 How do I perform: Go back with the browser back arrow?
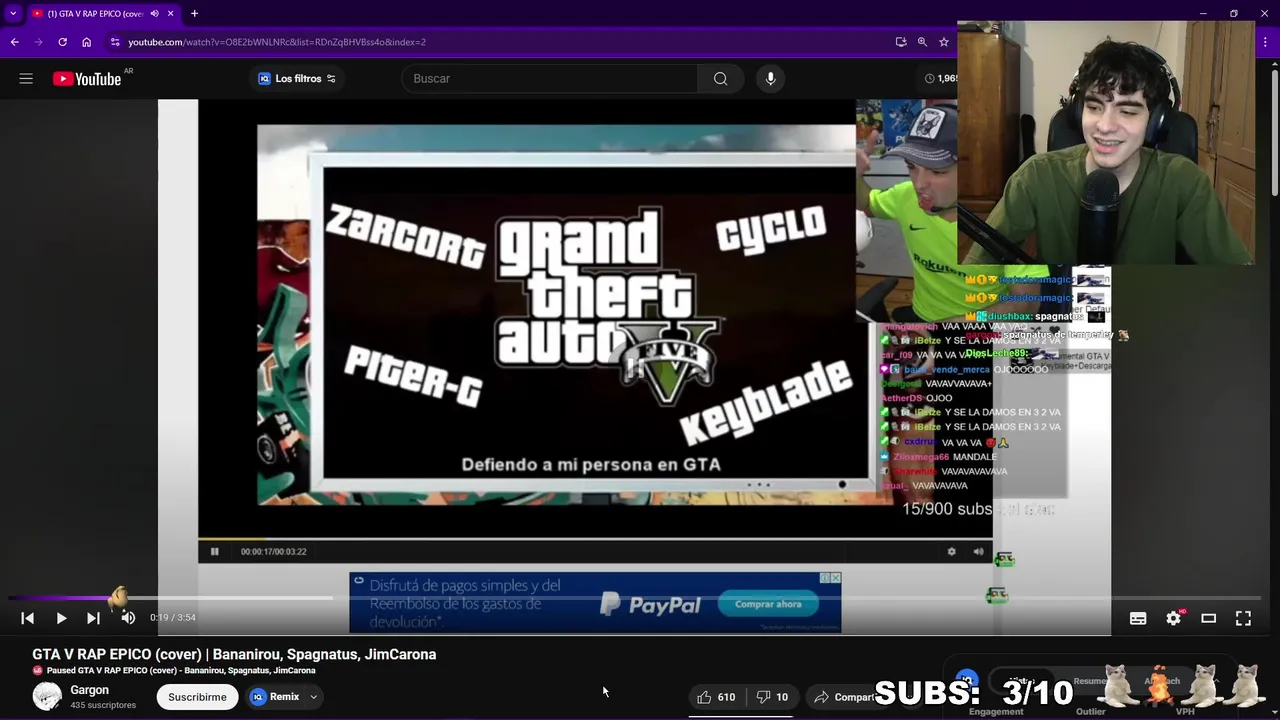tap(15, 42)
